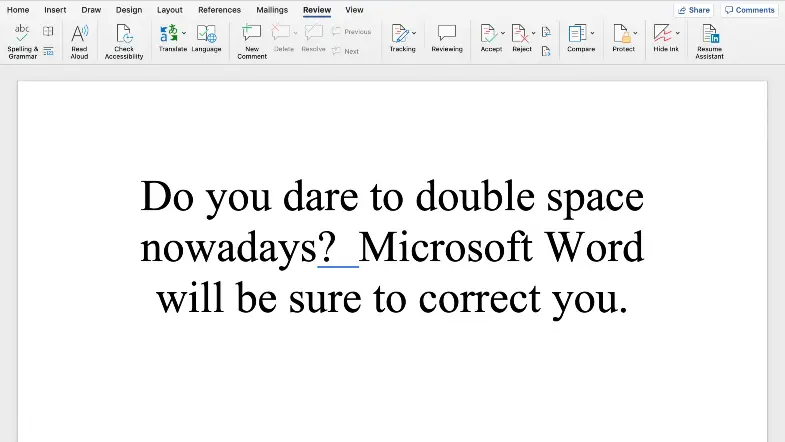Switch to the References tab

(219, 10)
